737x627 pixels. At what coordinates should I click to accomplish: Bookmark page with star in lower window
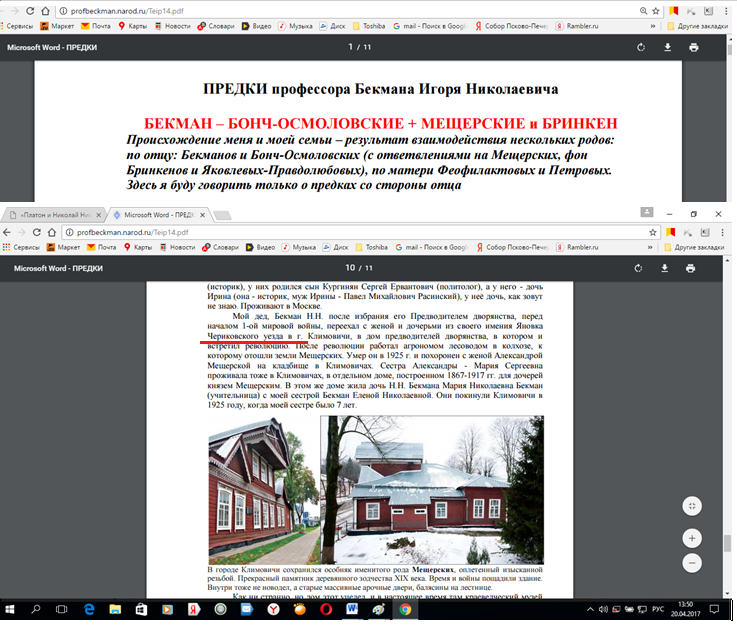click(652, 232)
